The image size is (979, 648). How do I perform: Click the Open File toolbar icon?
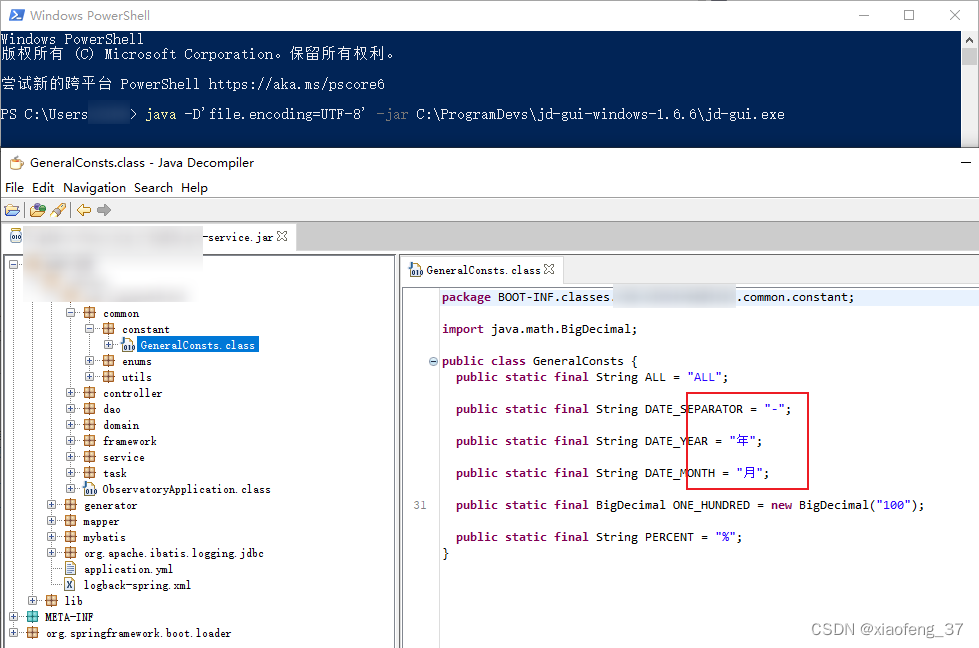click(12, 210)
